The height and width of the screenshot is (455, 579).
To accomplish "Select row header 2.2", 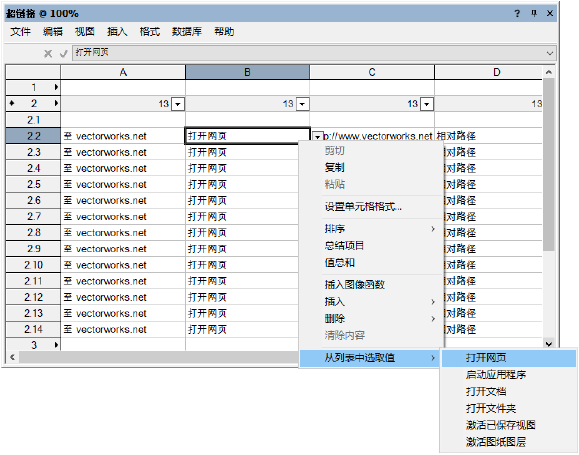I will click(33, 136).
